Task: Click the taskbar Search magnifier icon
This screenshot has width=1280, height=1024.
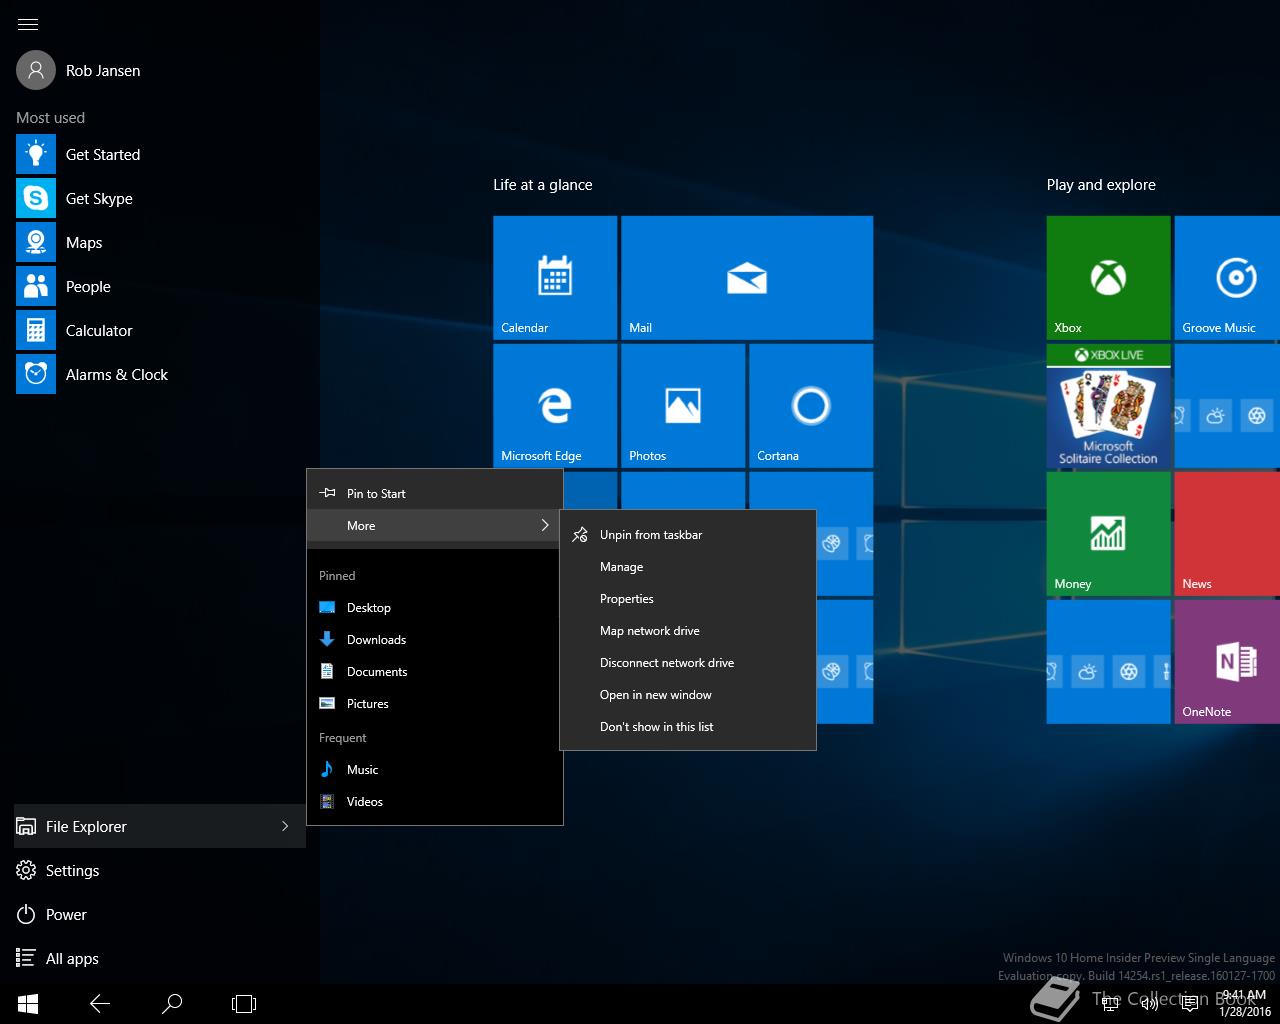Action: click(x=172, y=1003)
